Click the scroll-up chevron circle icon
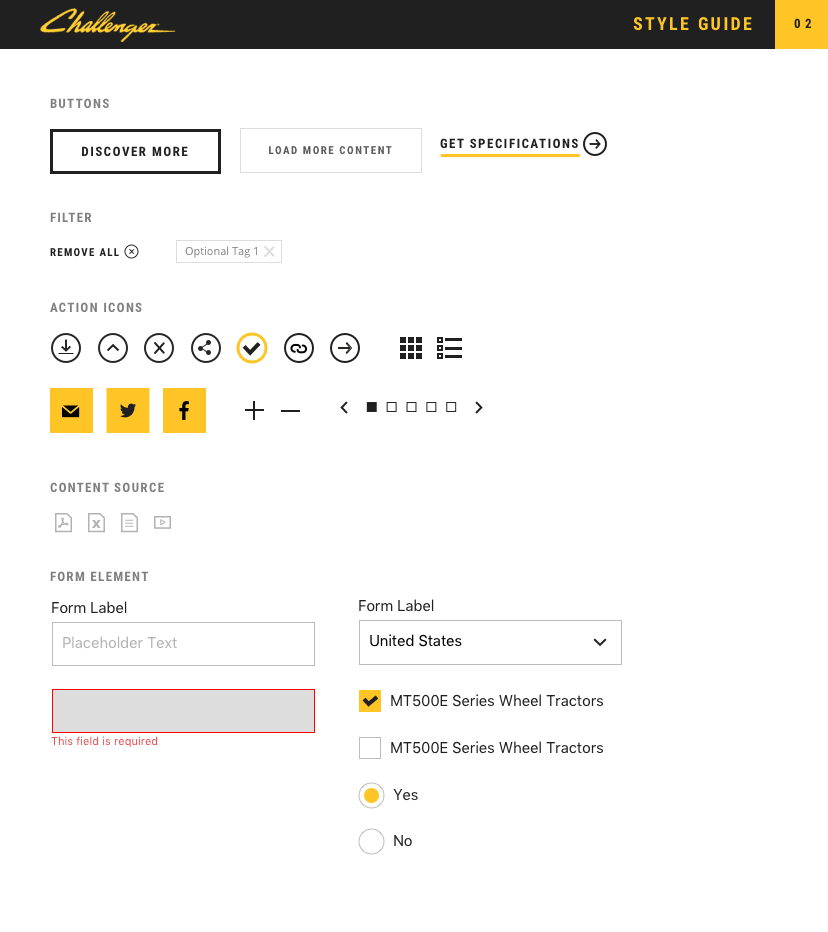This screenshot has height=932, width=828. tap(113, 348)
